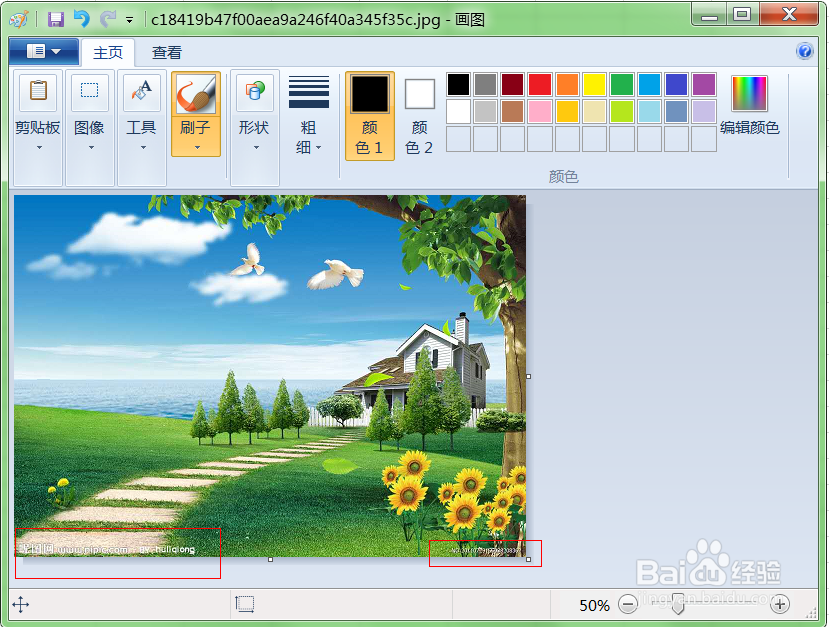
Task: Click the Paint palette icon in title bar
Action: (x=19, y=20)
